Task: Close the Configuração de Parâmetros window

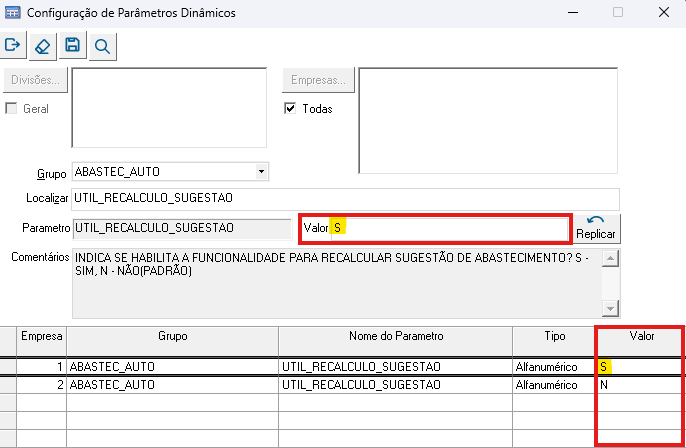Action: [662, 13]
